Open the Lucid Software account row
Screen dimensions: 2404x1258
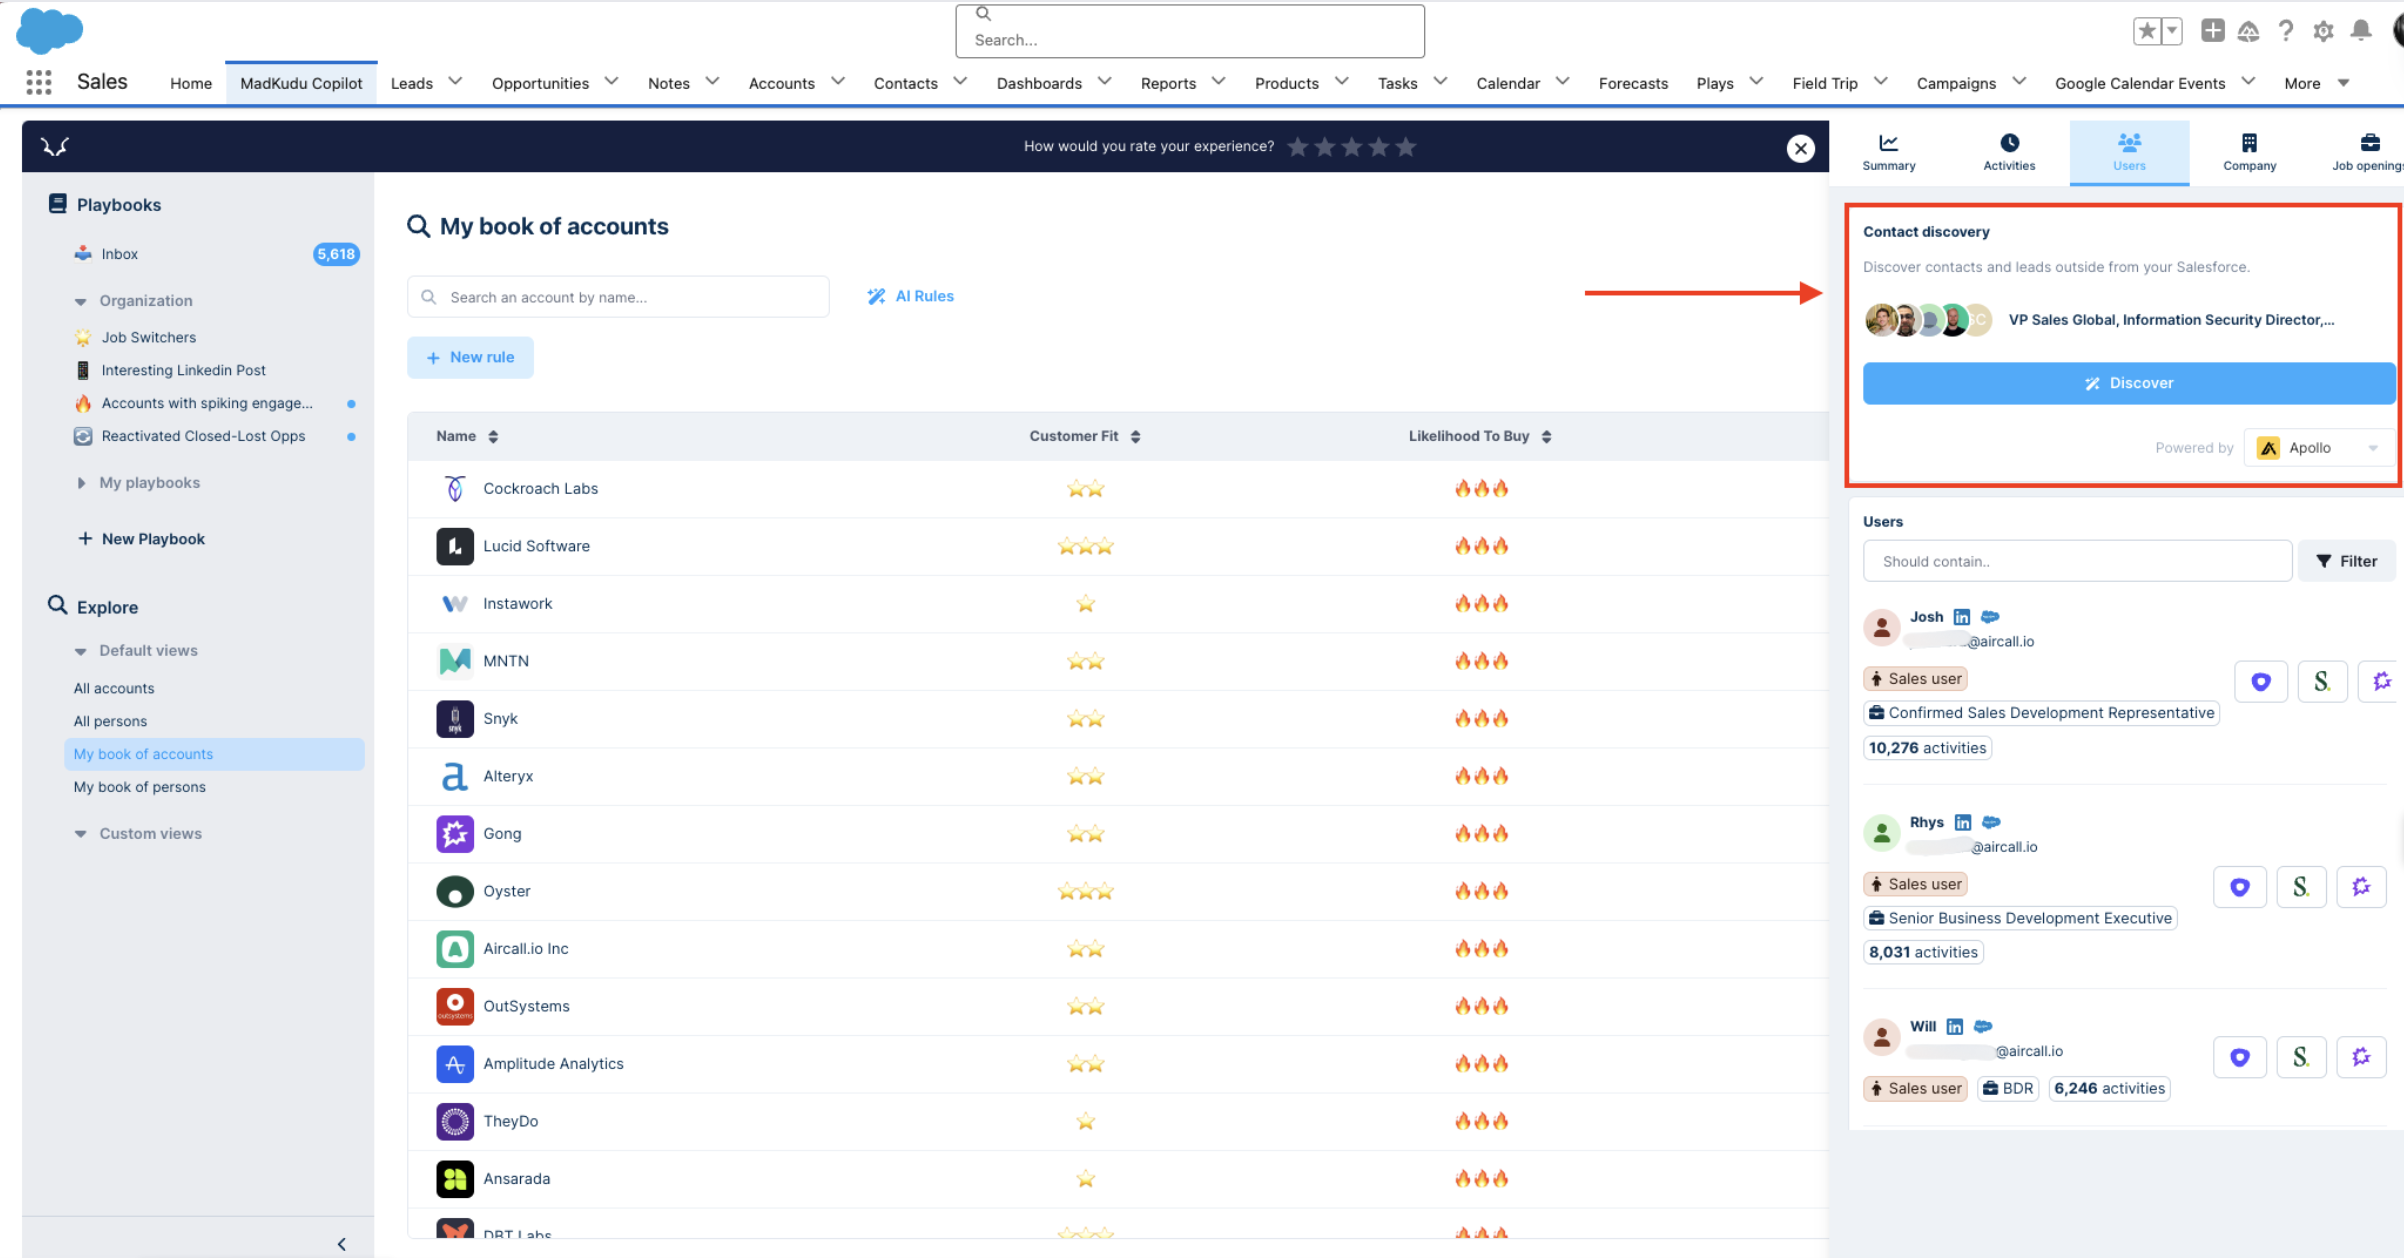coord(1117,546)
